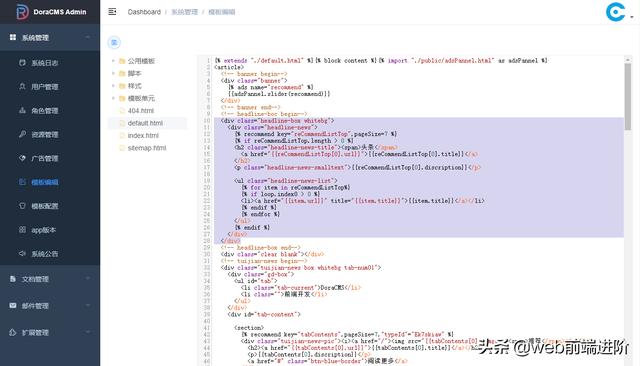Expand the 样式 folder arrow
This screenshot has height=366, width=640.
coord(113,86)
